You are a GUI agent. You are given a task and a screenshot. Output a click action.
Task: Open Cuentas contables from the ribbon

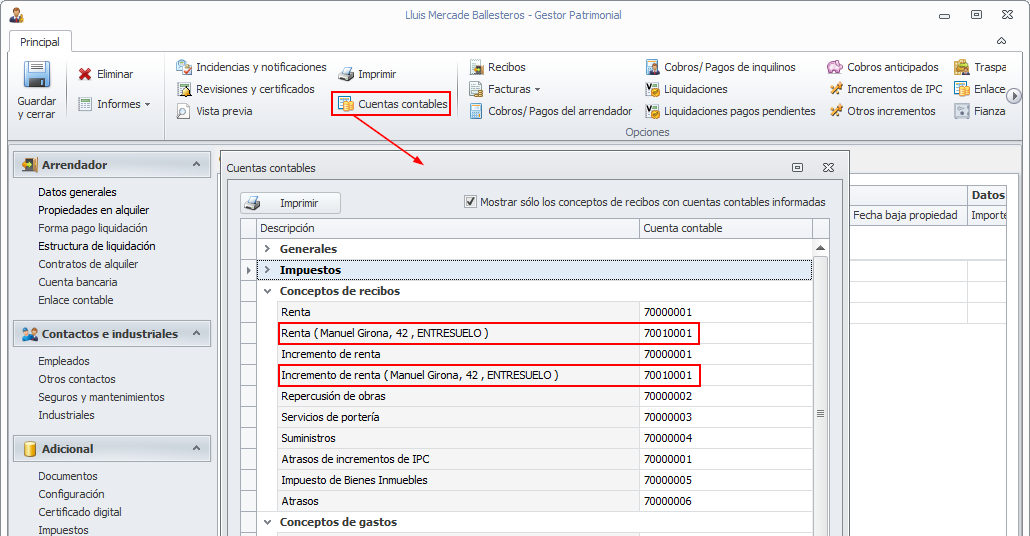(392, 104)
